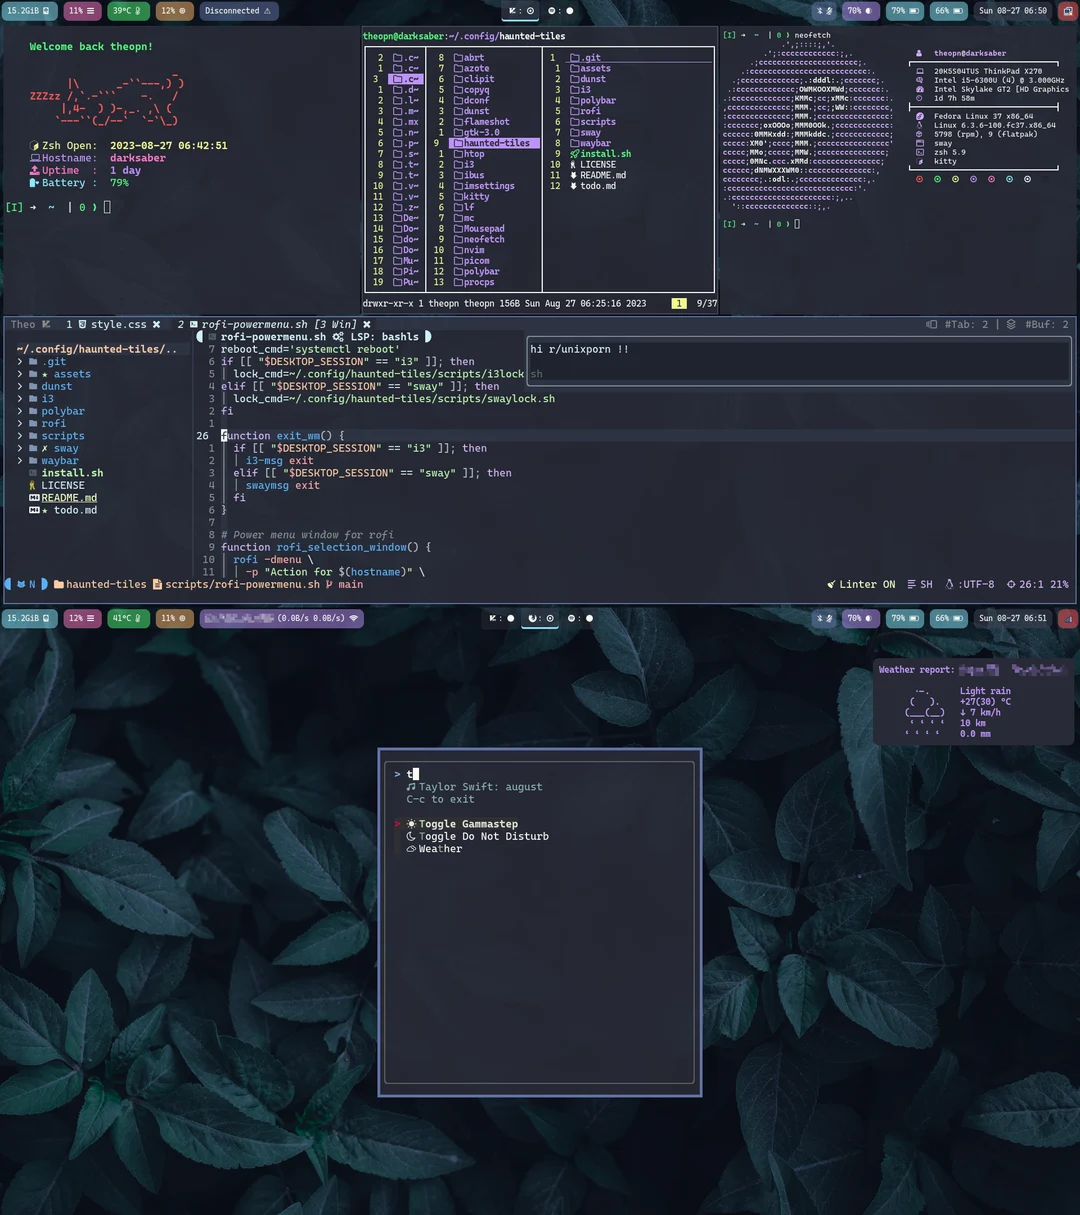Click the Disconnected network widget in the top bar
1080x1215 pixels.
pos(237,11)
